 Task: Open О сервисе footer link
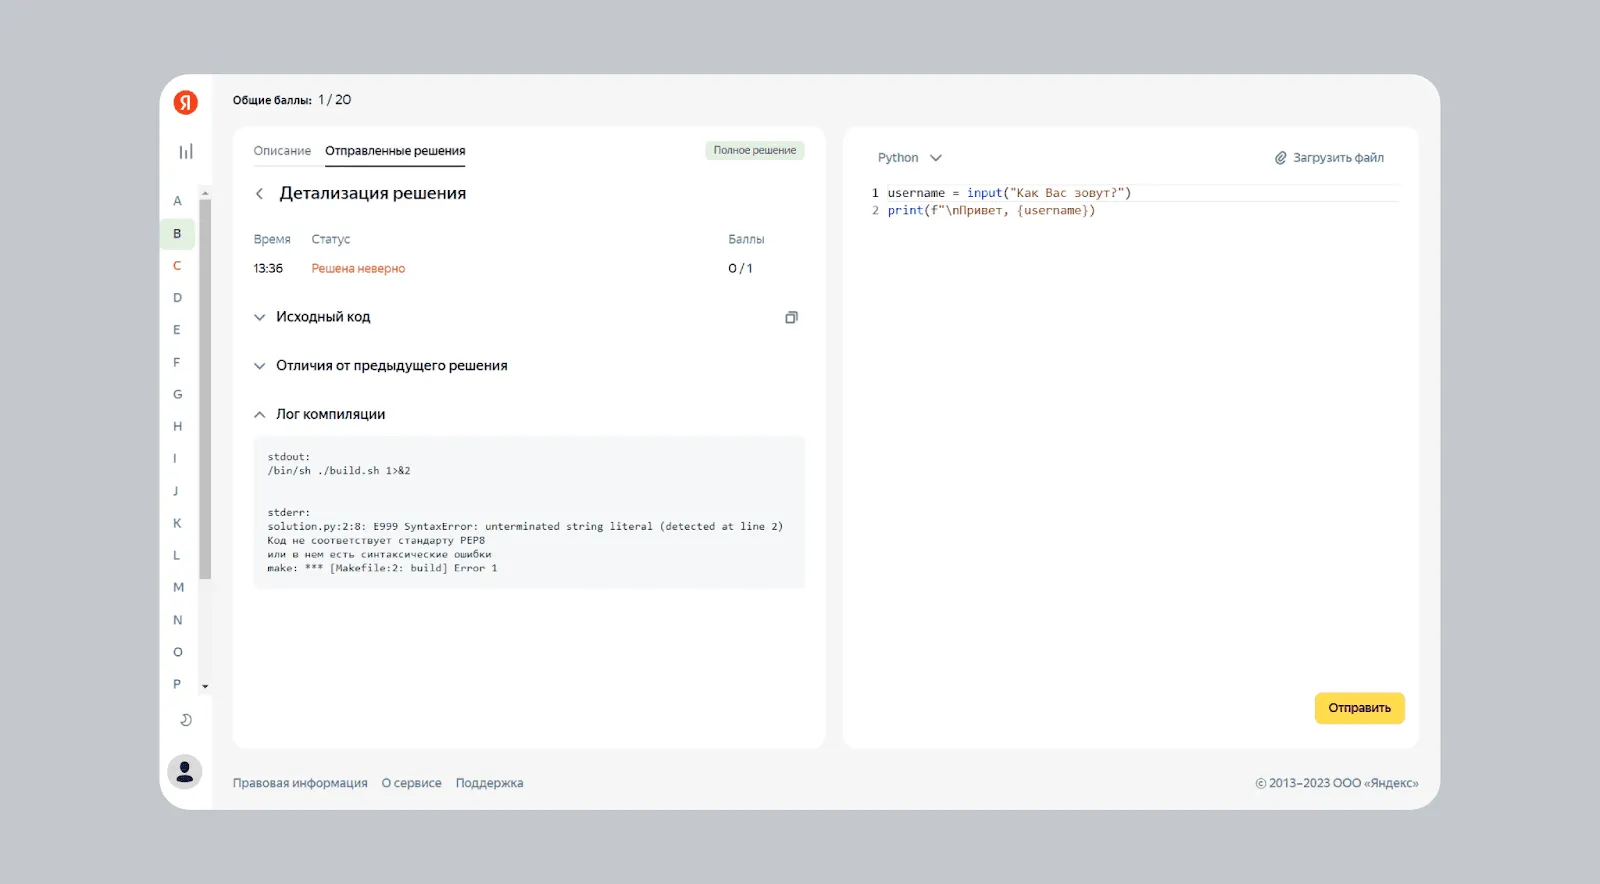pos(411,783)
